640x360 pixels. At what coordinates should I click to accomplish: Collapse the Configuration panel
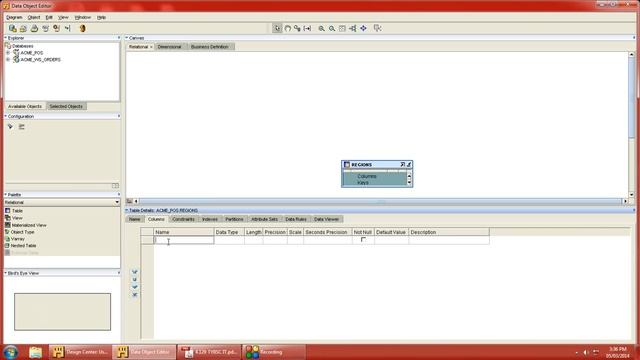(6, 116)
